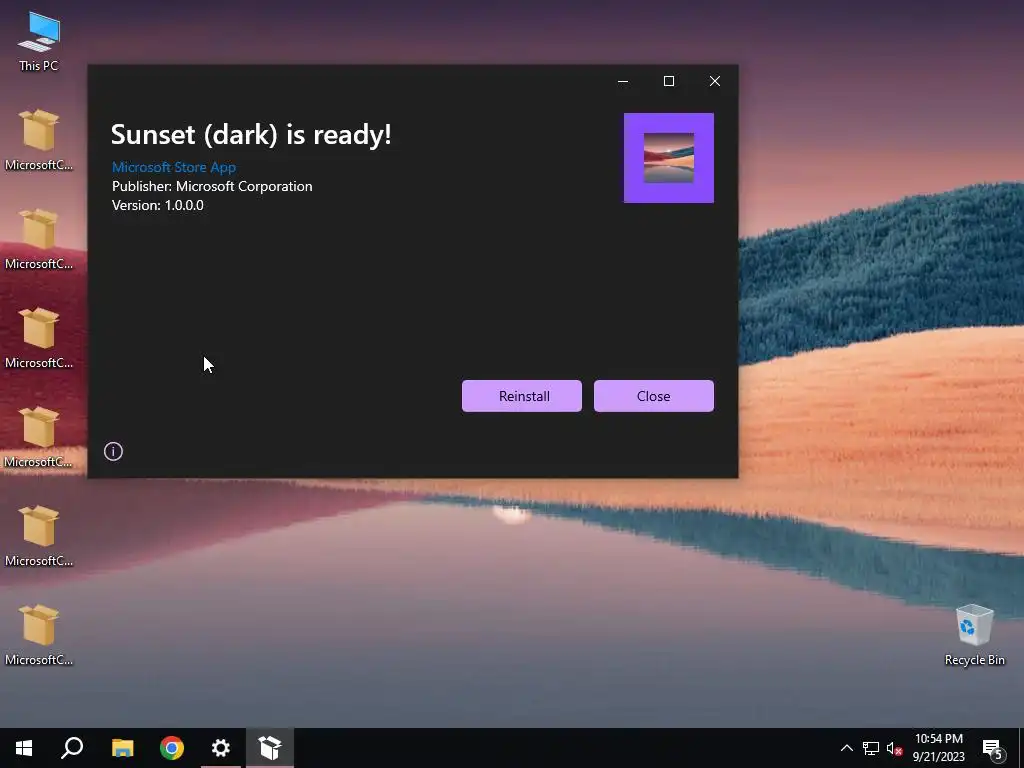Open the Microsoft Store App link
Screen dimensions: 1024x768
174,167
